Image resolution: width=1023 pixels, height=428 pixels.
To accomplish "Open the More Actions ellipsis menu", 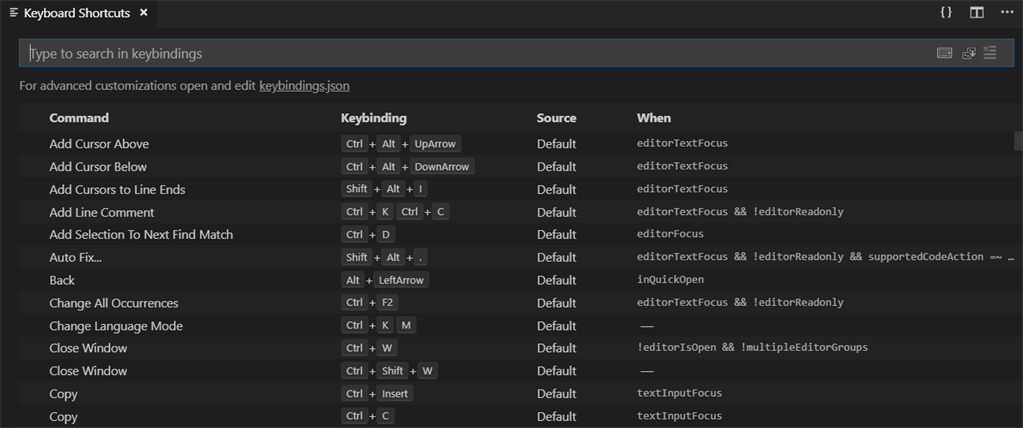I will [x=1006, y=13].
